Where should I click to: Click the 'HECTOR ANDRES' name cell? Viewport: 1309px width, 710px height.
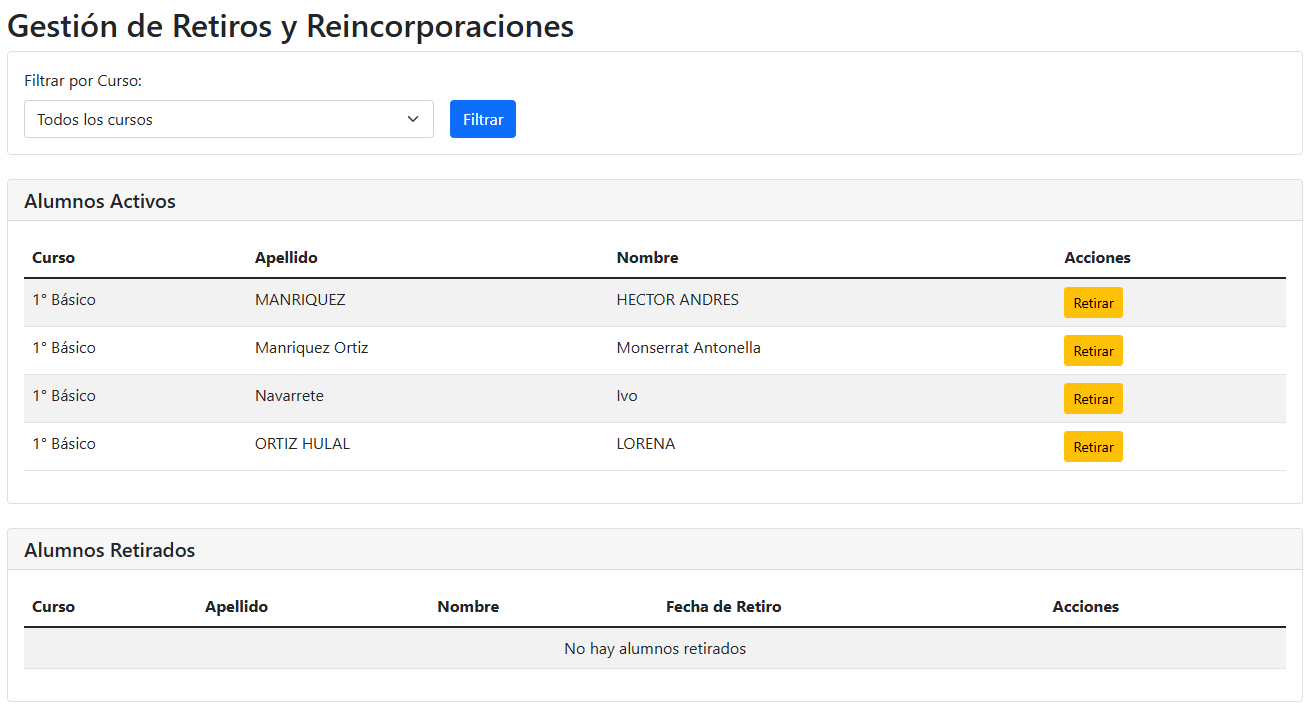677,300
